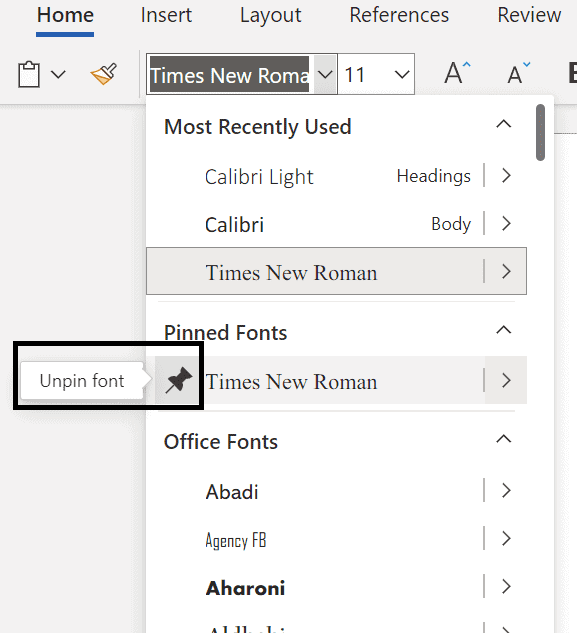Screen dimensions: 577x633
Task: Select Times New Roman under Pinned Fonts
Action: point(342,380)
